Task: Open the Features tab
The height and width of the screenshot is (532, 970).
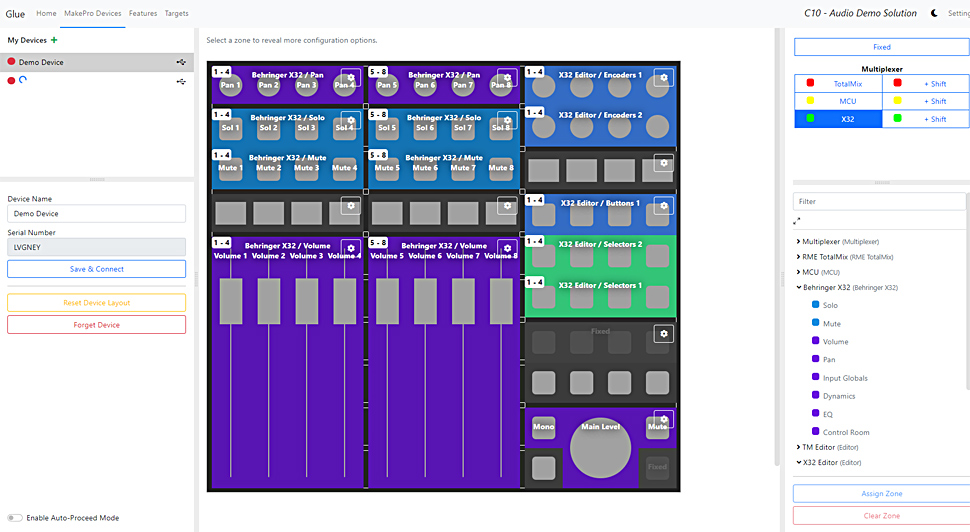Action: 143,13
